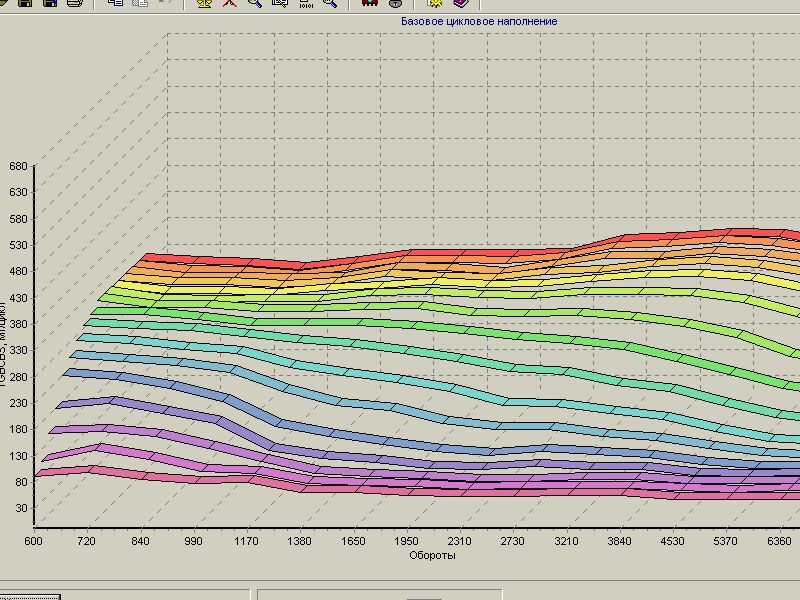Click y-axis value 80
This screenshot has width=800, height=600.
coord(21,482)
